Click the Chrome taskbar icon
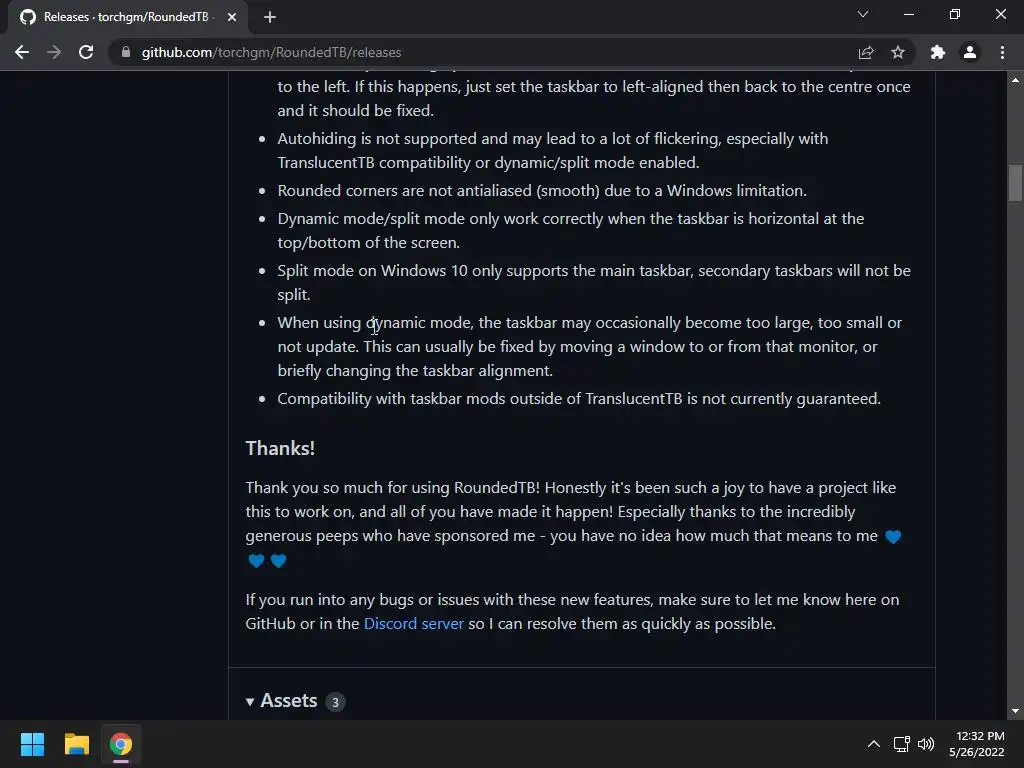Viewport: 1024px width, 768px height. pyautogui.click(x=121, y=744)
